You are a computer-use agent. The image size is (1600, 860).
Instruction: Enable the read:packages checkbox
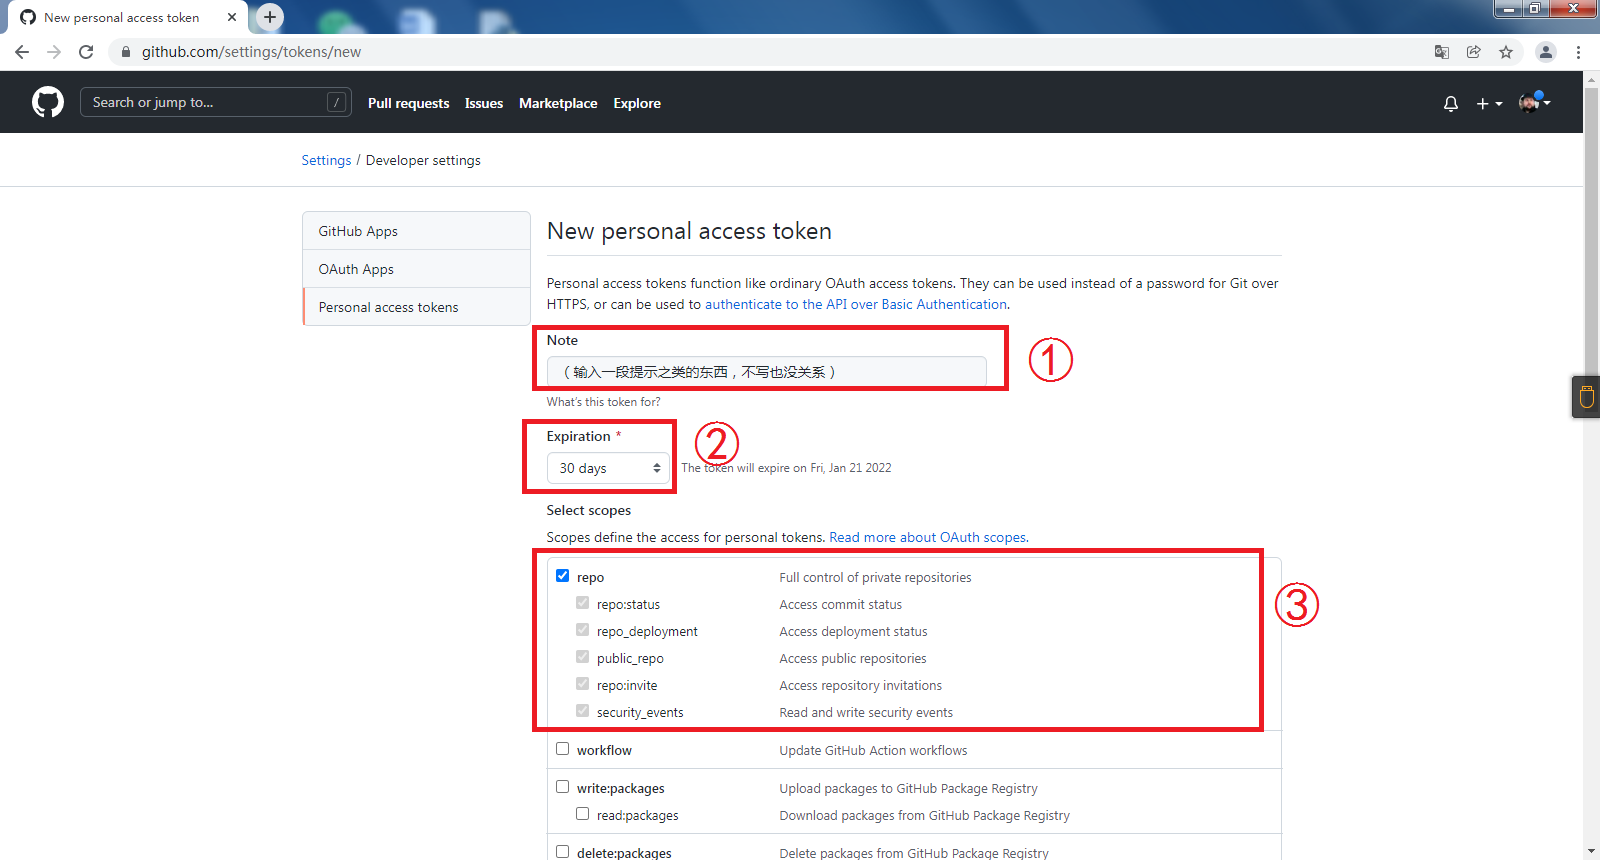click(583, 814)
